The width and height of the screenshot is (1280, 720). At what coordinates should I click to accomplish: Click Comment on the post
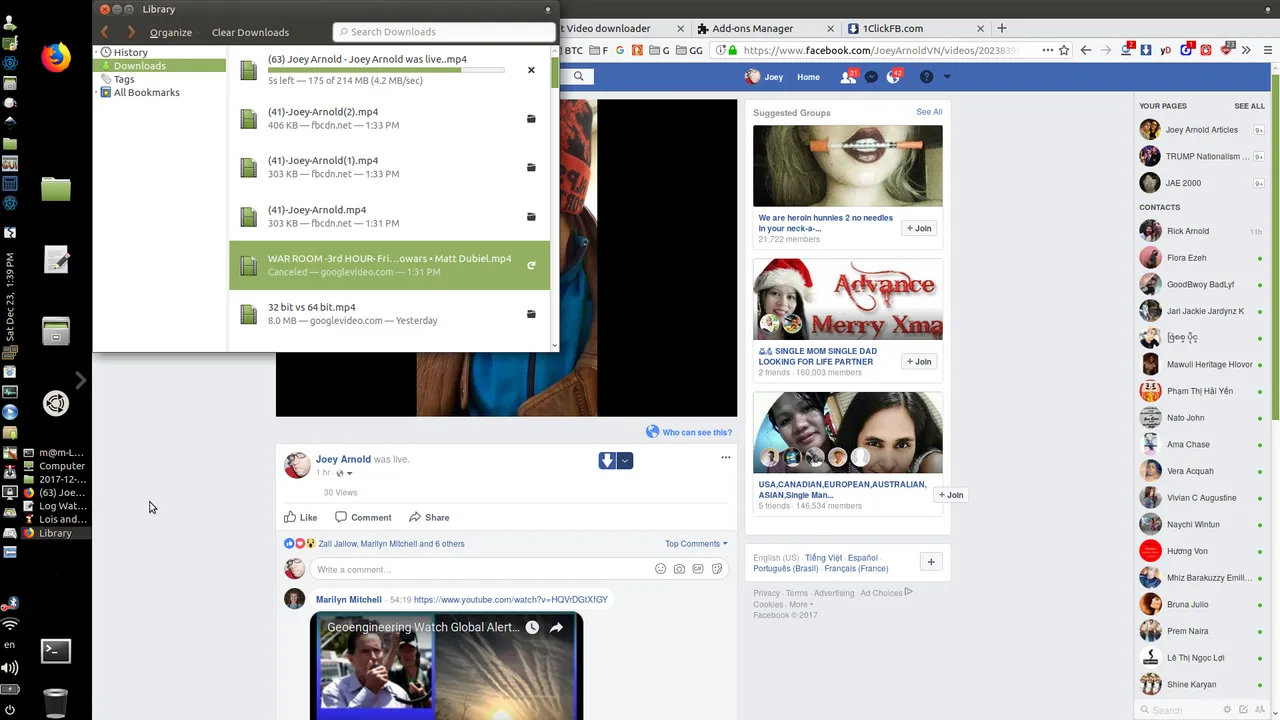(x=363, y=517)
